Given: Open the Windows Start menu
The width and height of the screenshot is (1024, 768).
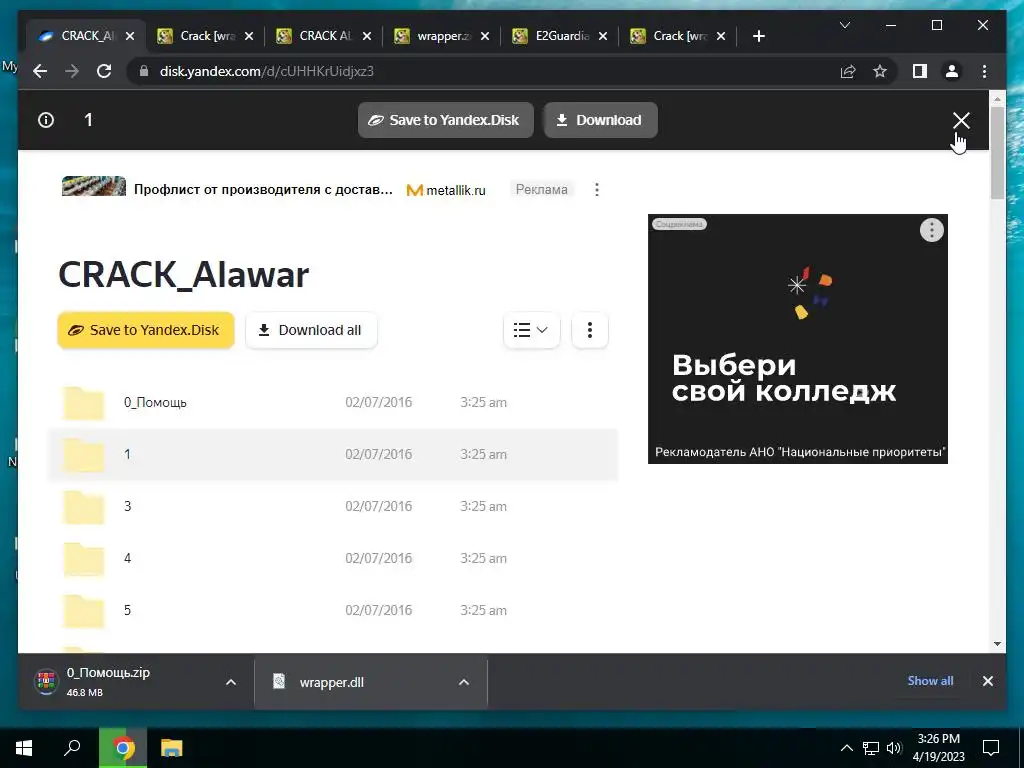Looking at the screenshot, I should [x=24, y=748].
